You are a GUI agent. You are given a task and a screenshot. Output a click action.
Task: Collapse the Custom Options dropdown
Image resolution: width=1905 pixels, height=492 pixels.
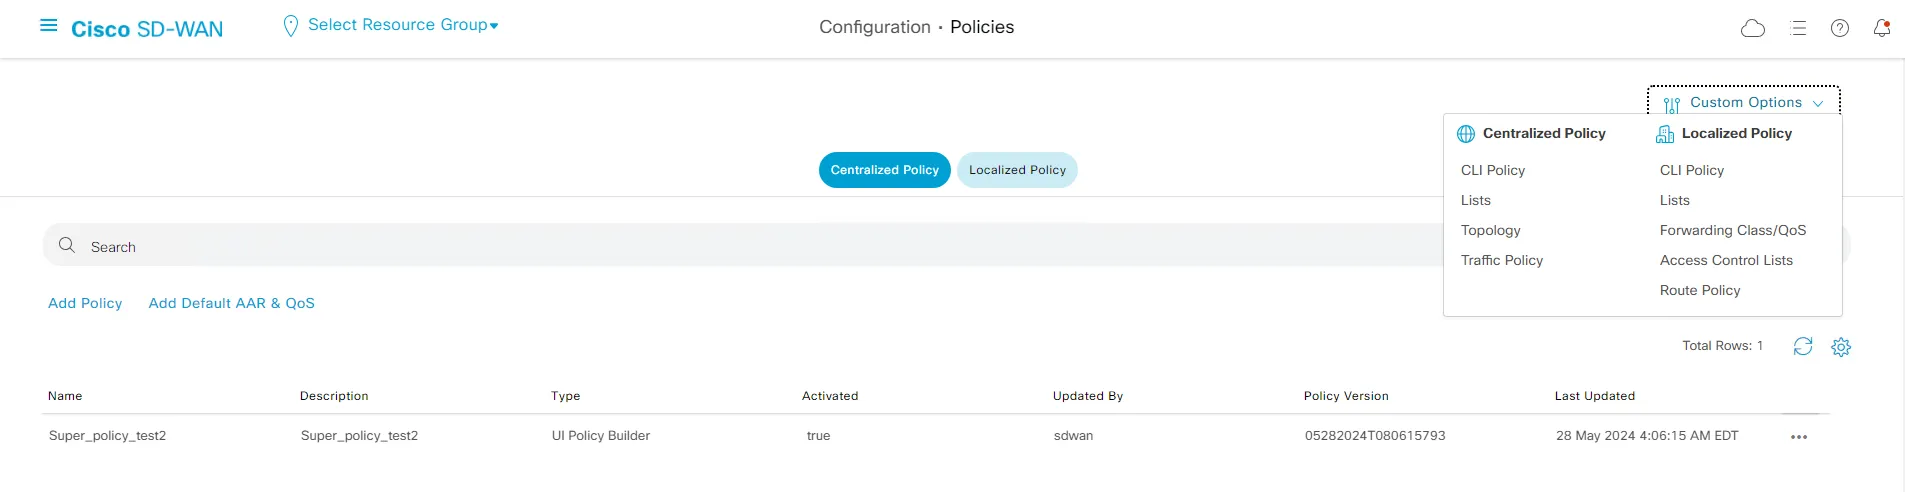point(1744,102)
